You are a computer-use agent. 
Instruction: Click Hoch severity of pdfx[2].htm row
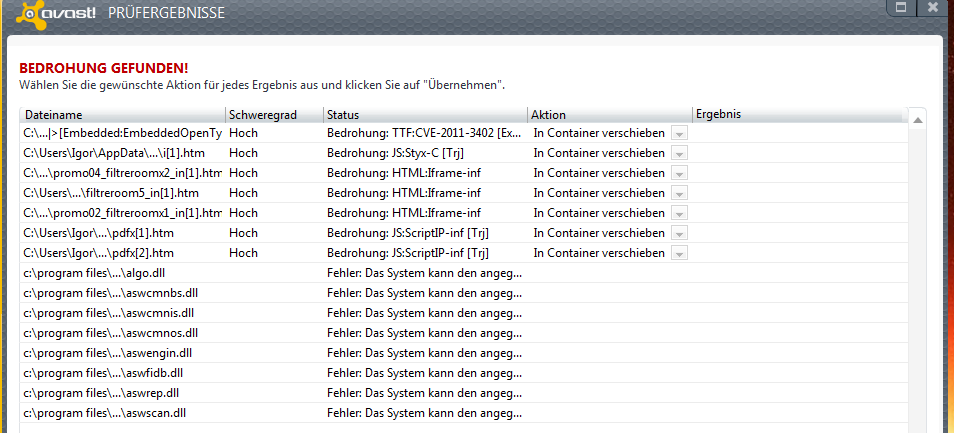[243, 253]
